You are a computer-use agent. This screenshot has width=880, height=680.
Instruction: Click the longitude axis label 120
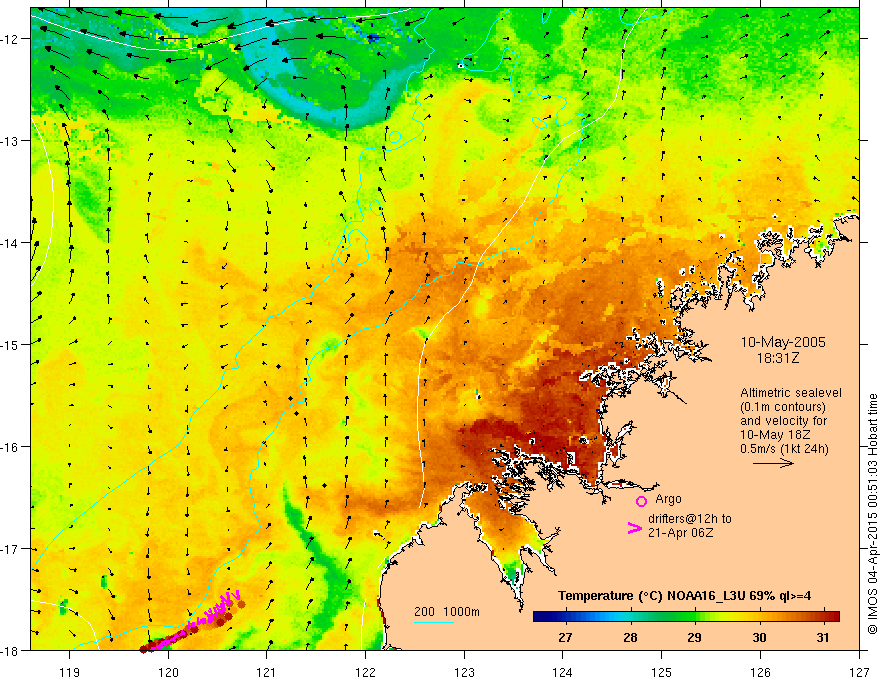pyautogui.click(x=168, y=672)
